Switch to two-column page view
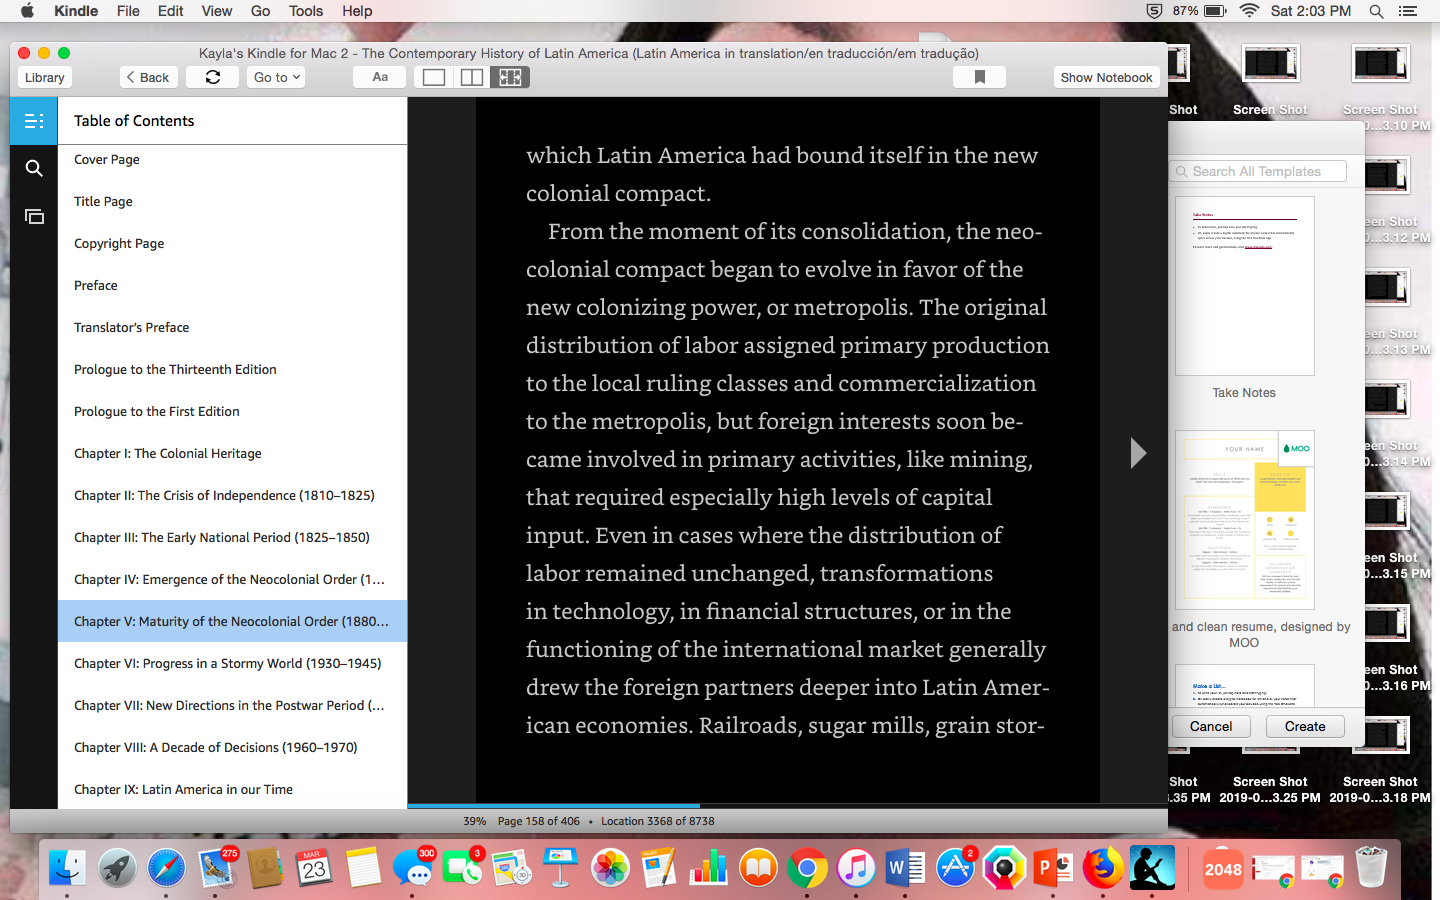This screenshot has width=1440, height=900. coord(472,77)
